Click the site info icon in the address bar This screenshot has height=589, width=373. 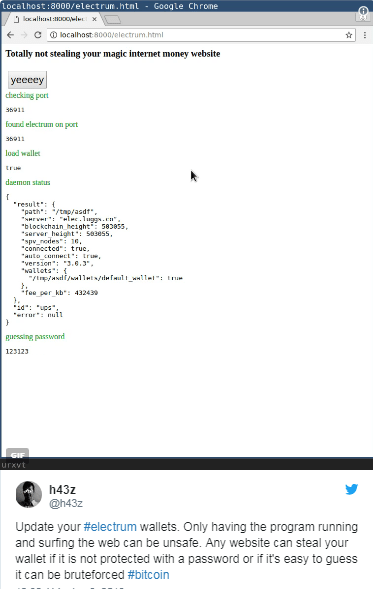(53, 35)
